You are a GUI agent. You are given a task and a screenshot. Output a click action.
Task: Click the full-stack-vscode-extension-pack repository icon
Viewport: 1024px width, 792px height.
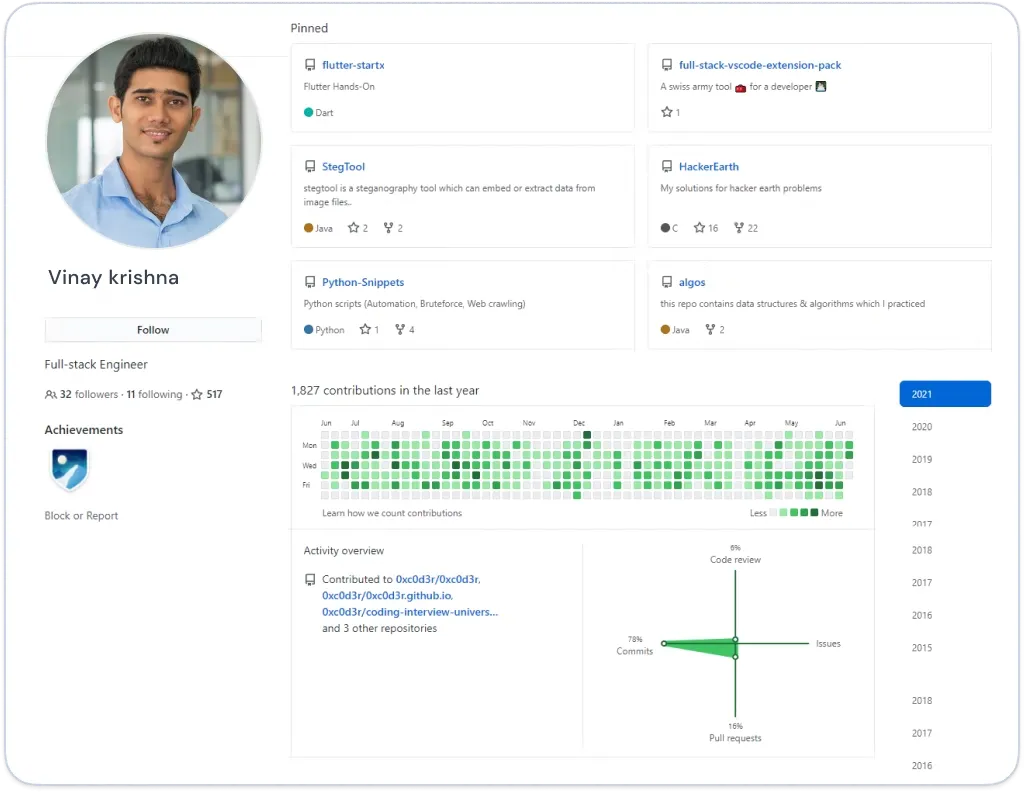(666, 65)
